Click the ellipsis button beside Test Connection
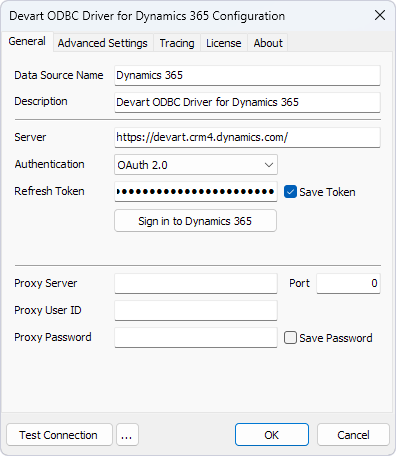Image resolution: width=396 pixels, height=456 pixels. [127, 435]
